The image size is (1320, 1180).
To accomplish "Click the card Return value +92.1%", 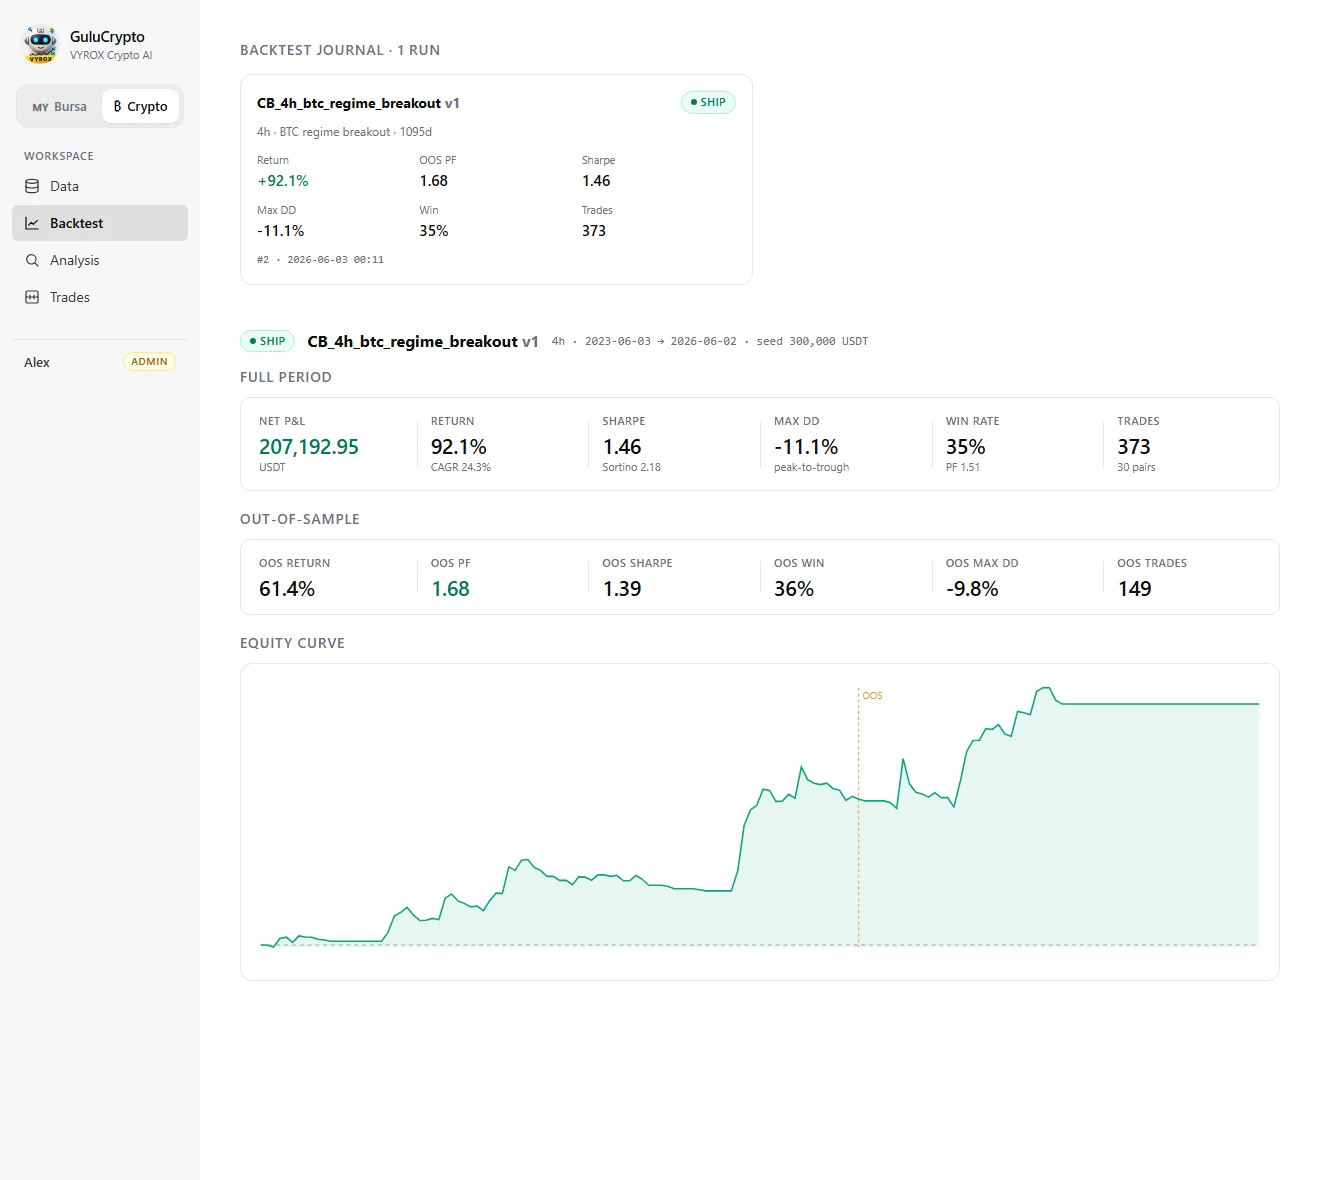I will pyautogui.click(x=283, y=181).
